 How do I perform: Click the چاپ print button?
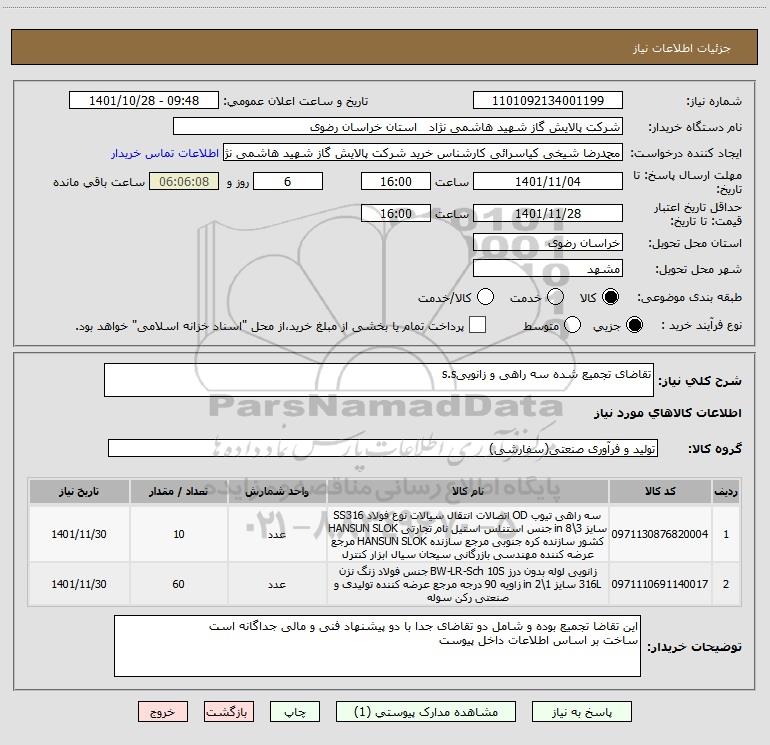coord(295,712)
